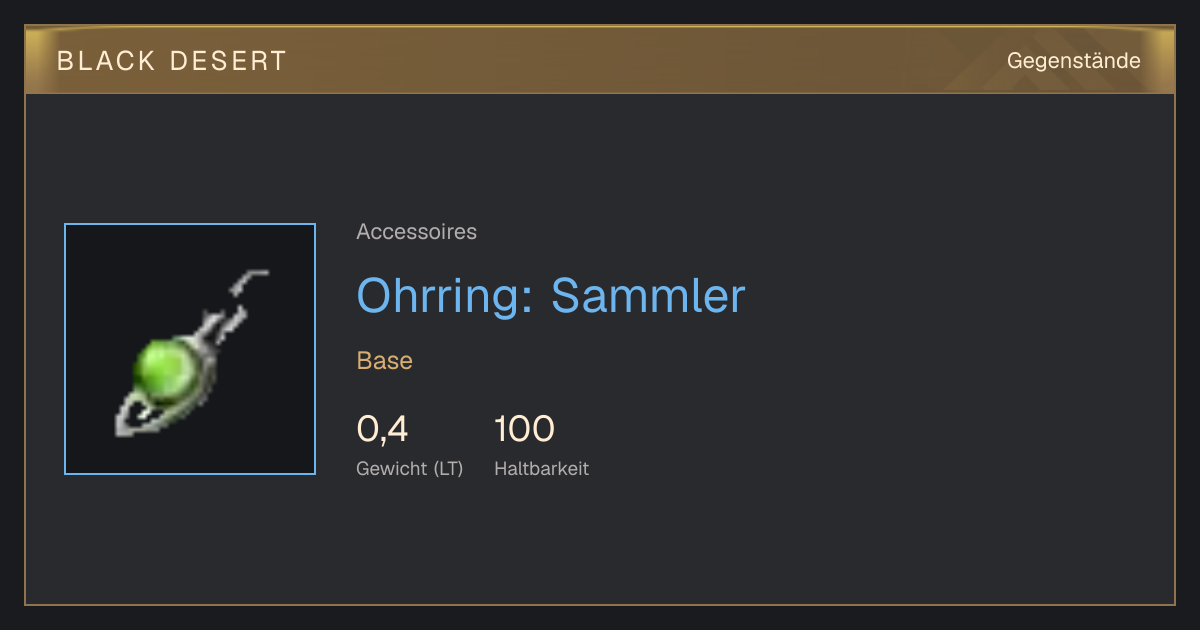Open the Ohrring: Sammler title link
Screen dimensions: 1200x630
click(551, 296)
